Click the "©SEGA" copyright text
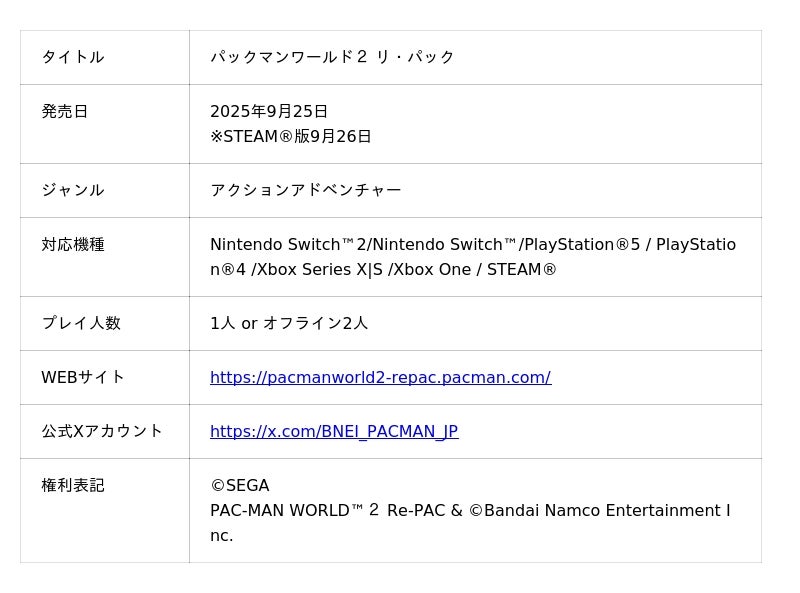The image size is (800, 593). [240, 486]
